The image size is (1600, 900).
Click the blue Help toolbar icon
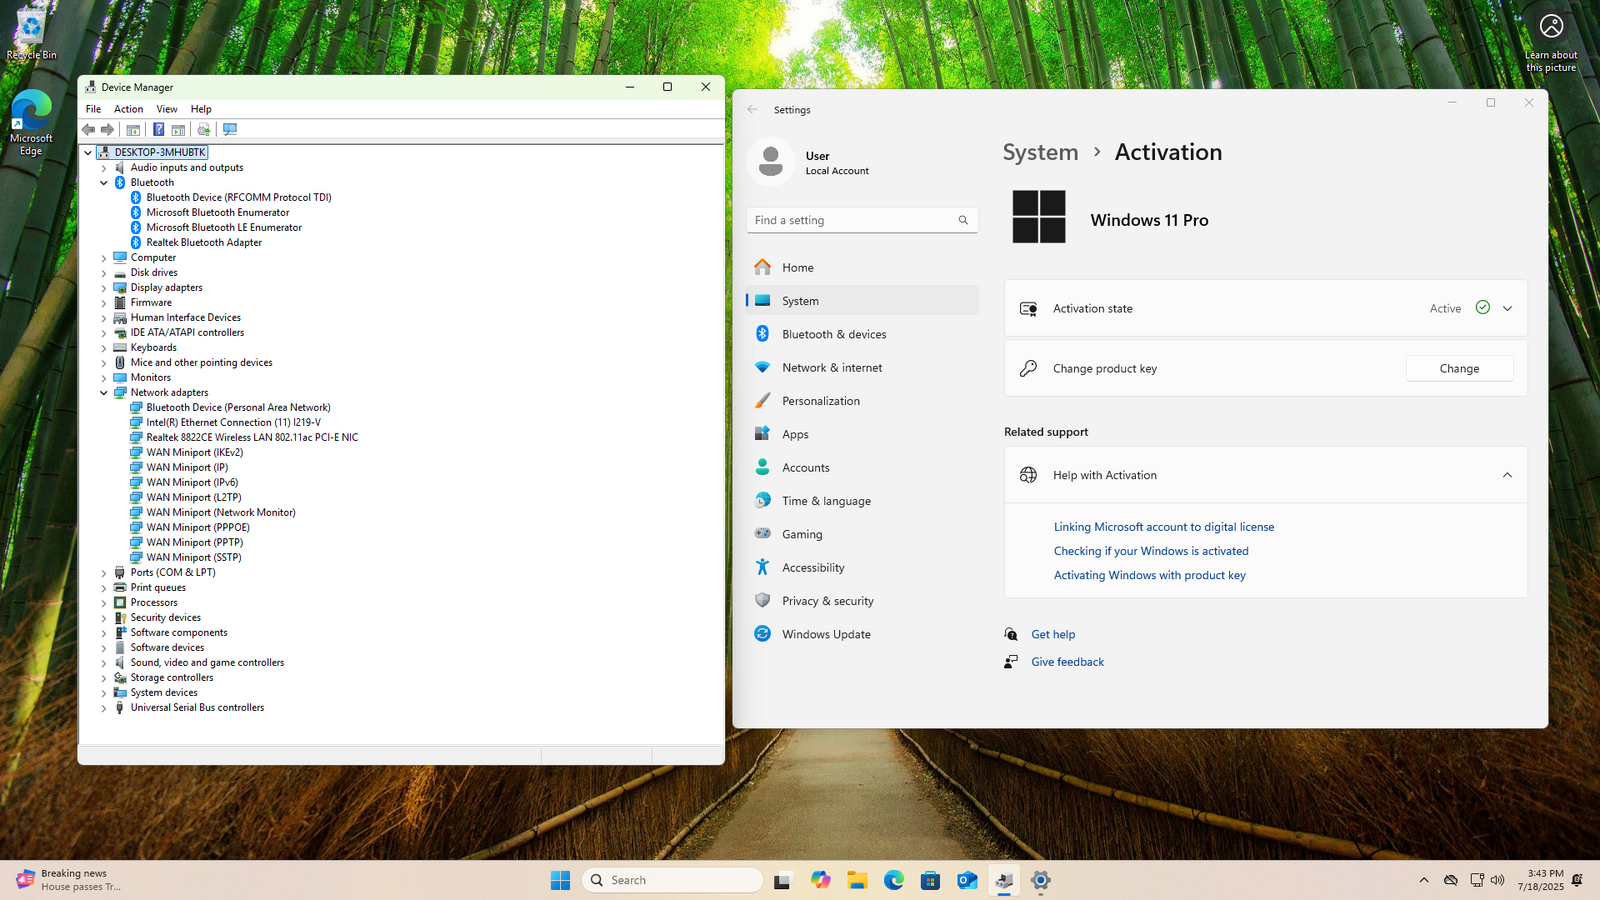point(158,130)
